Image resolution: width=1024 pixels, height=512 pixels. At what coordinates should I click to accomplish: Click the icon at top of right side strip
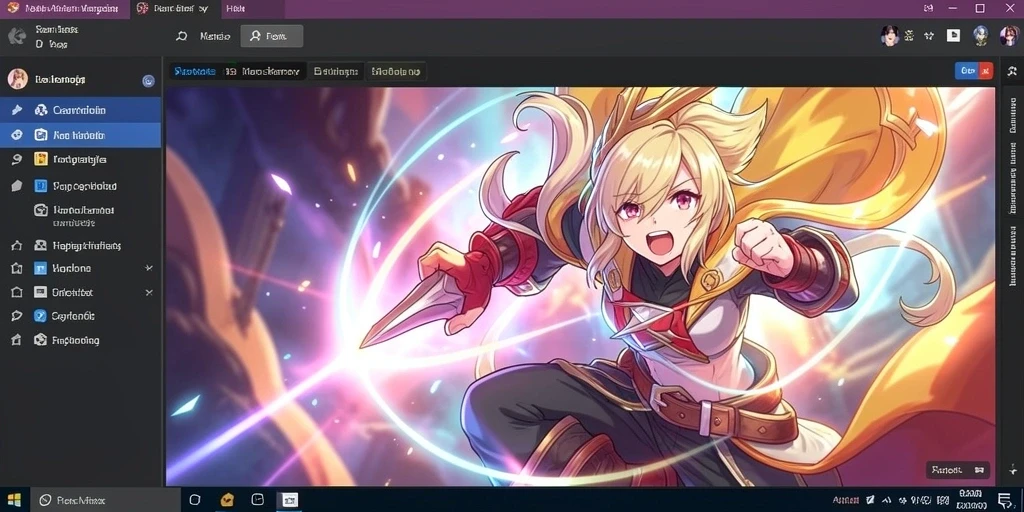[x=1012, y=71]
